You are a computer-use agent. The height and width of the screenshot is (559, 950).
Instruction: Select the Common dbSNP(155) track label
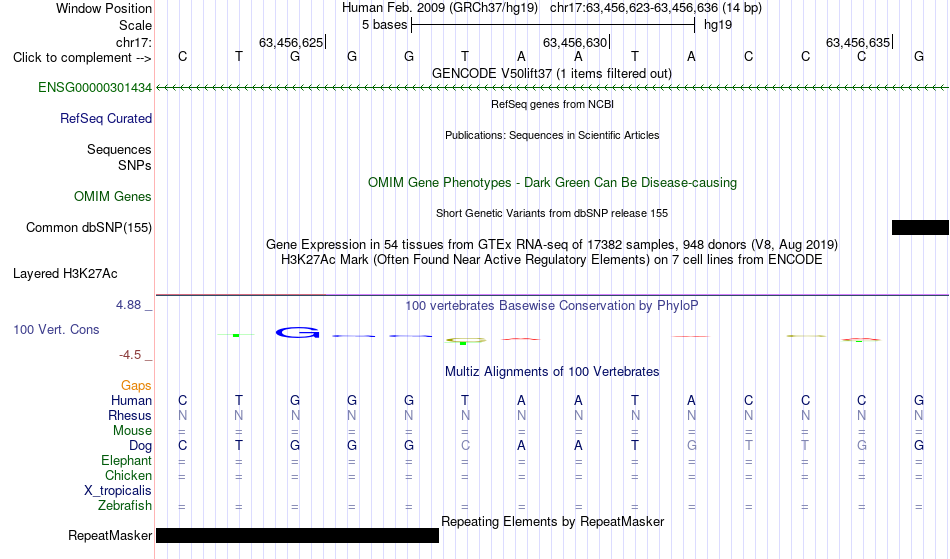click(88, 228)
